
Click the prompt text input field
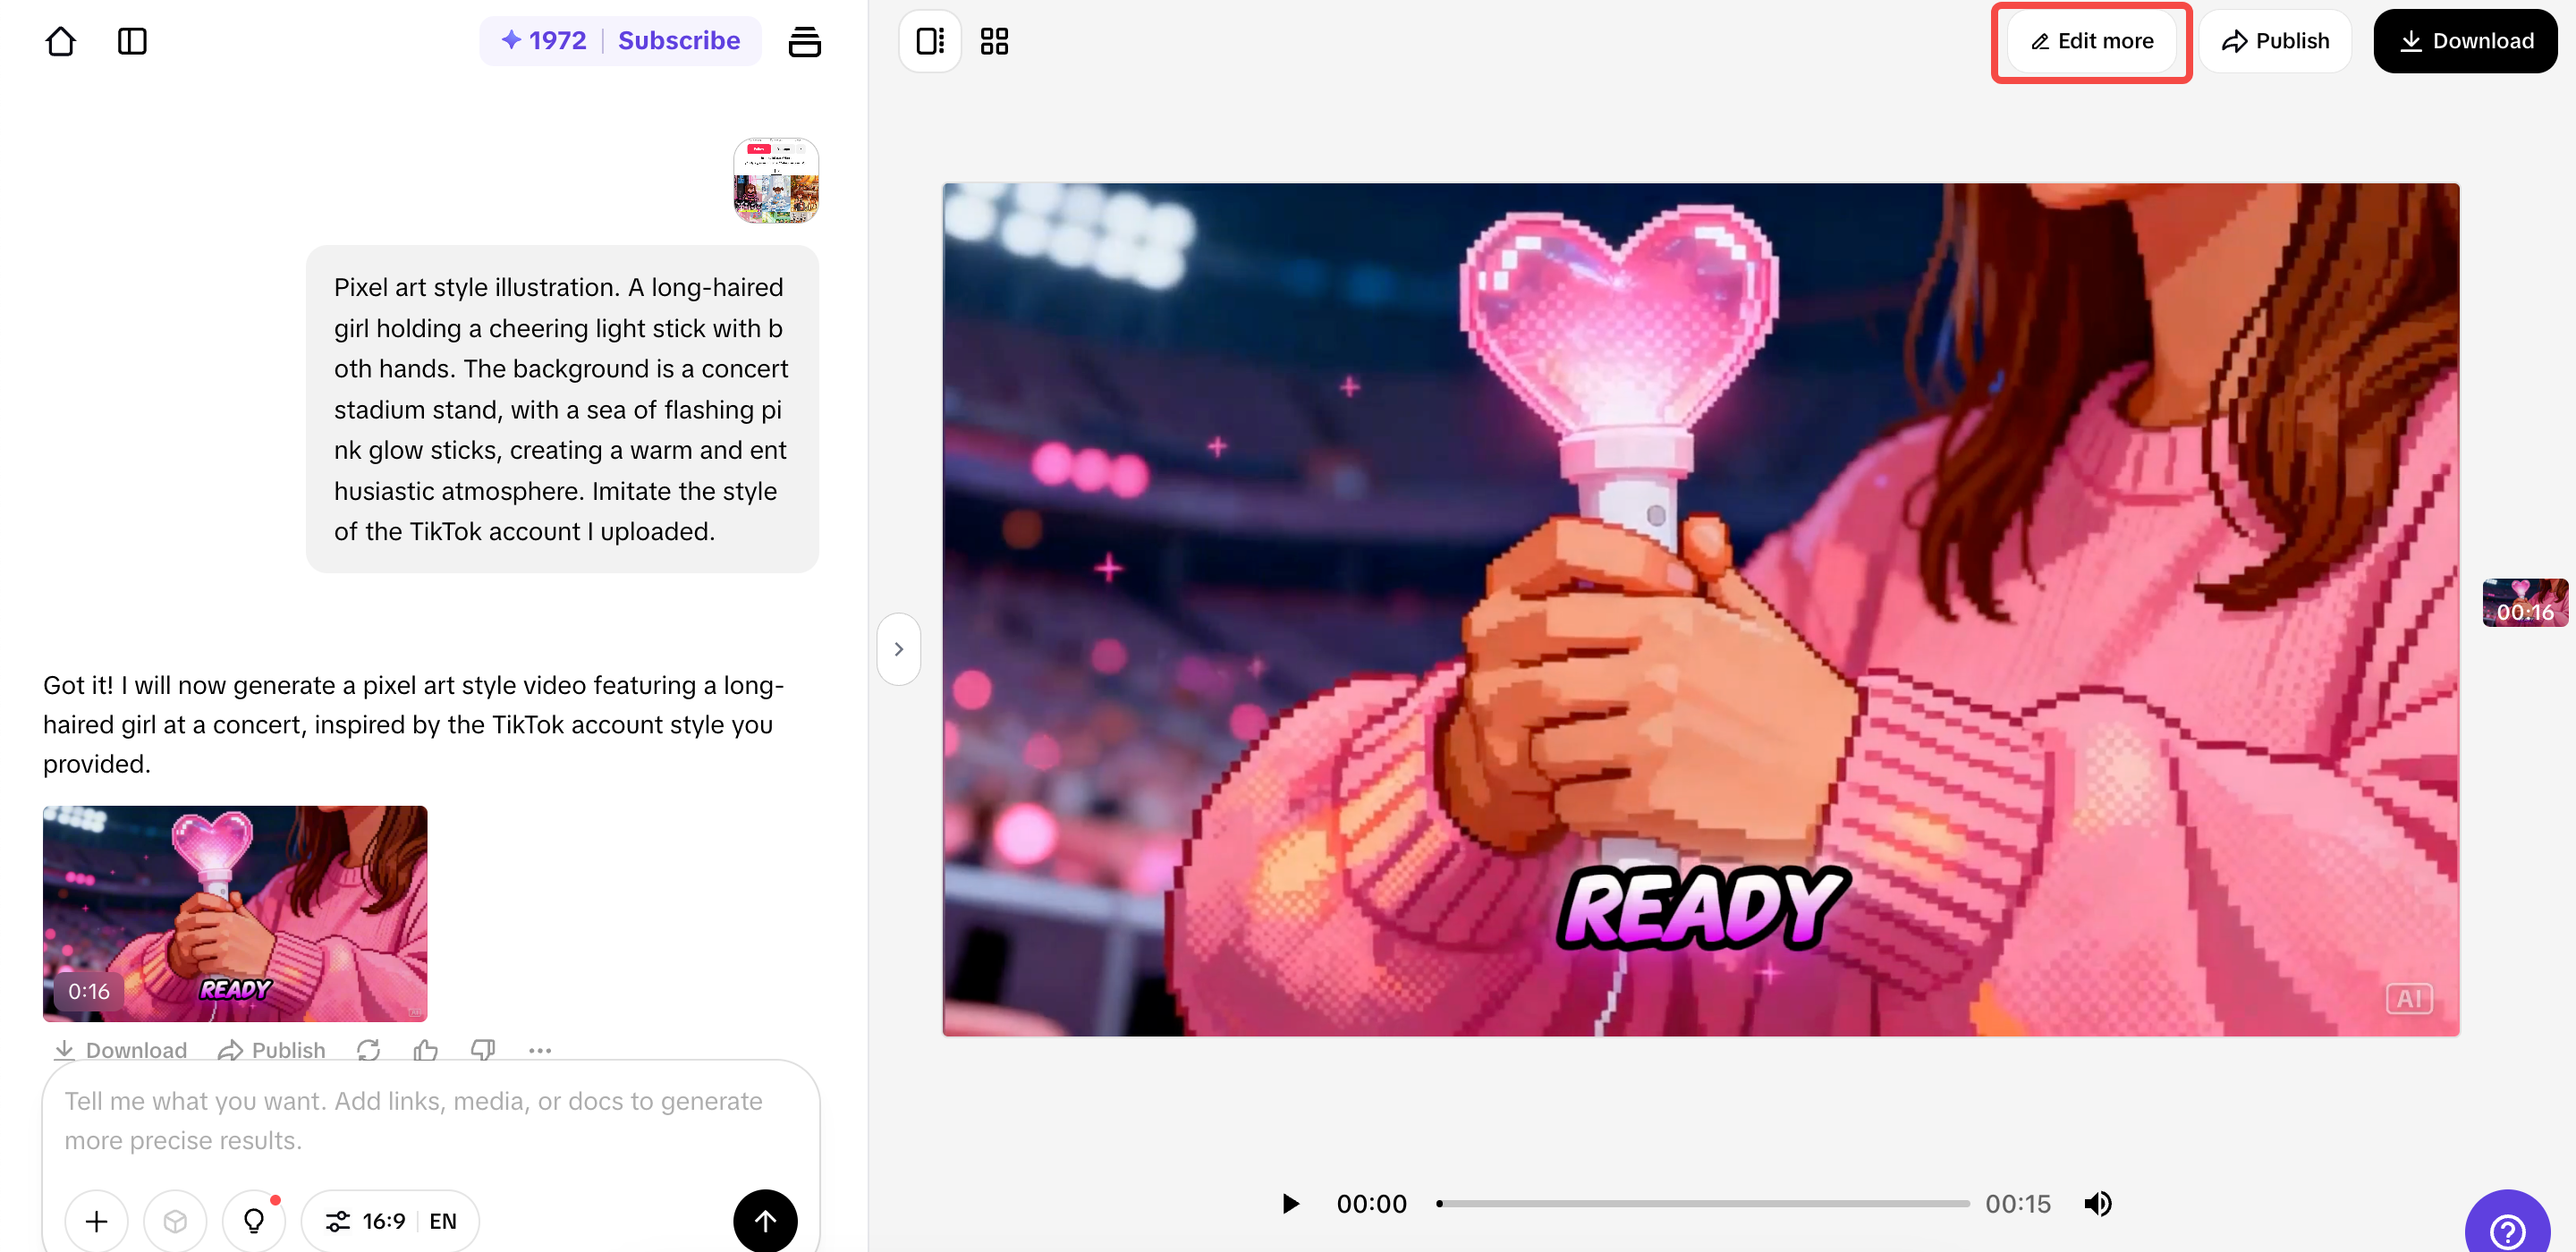click(x=430, y=1120)
